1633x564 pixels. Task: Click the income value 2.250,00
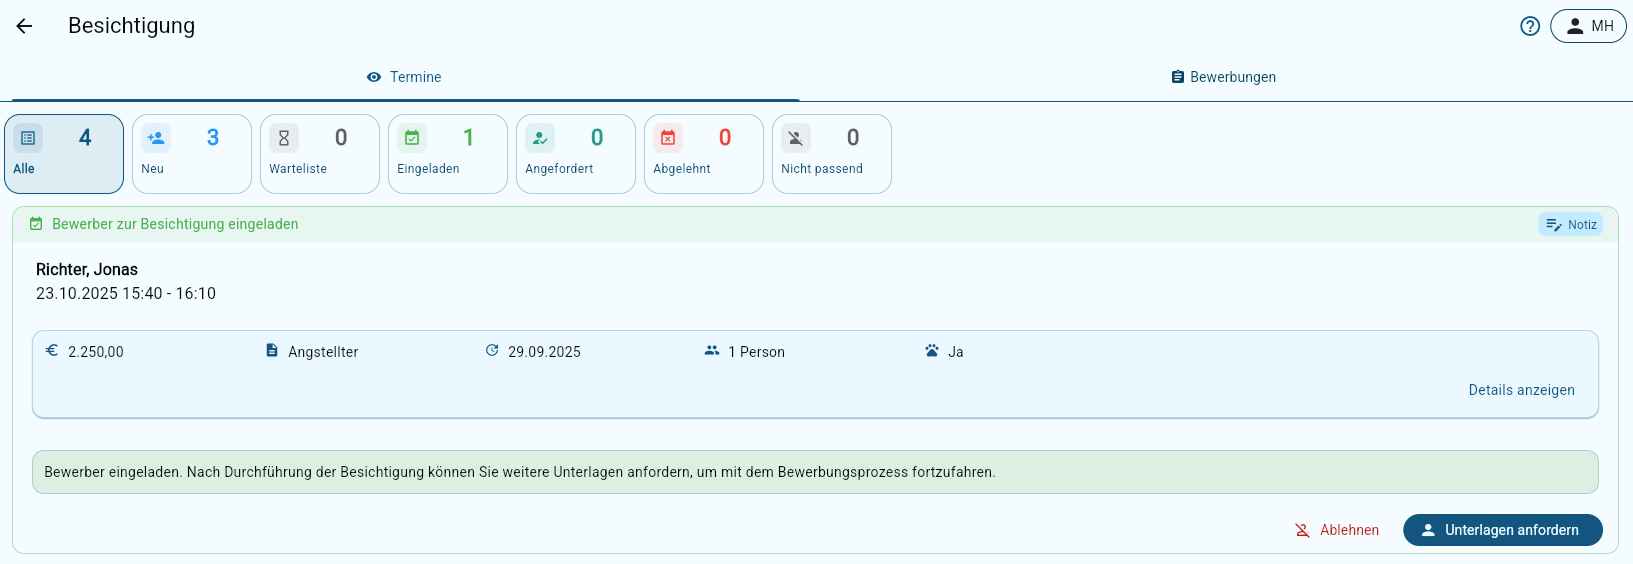tap(96, 352)
